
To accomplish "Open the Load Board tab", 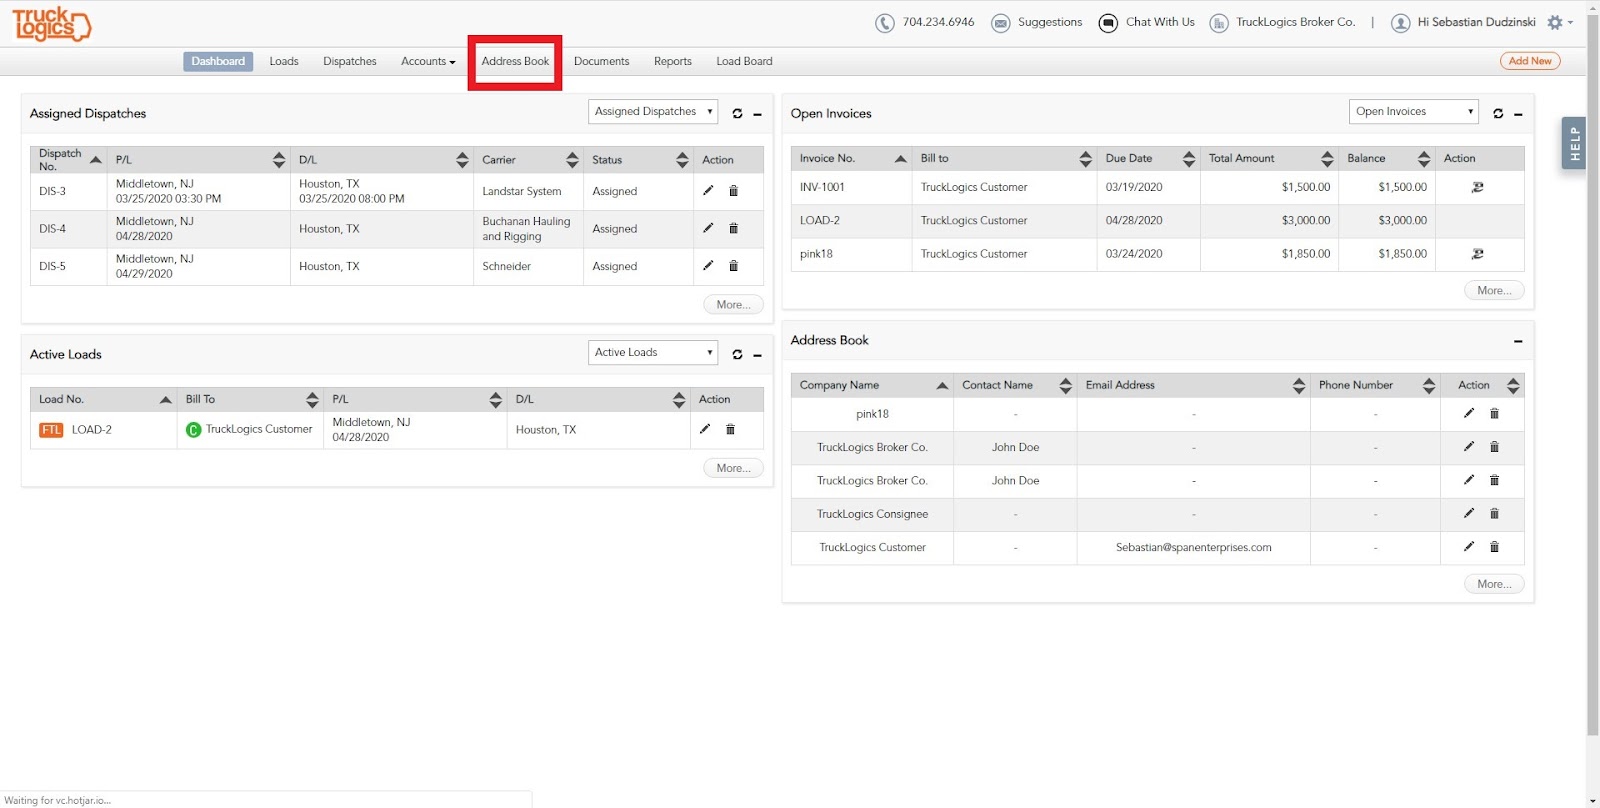I will (744, 62).
